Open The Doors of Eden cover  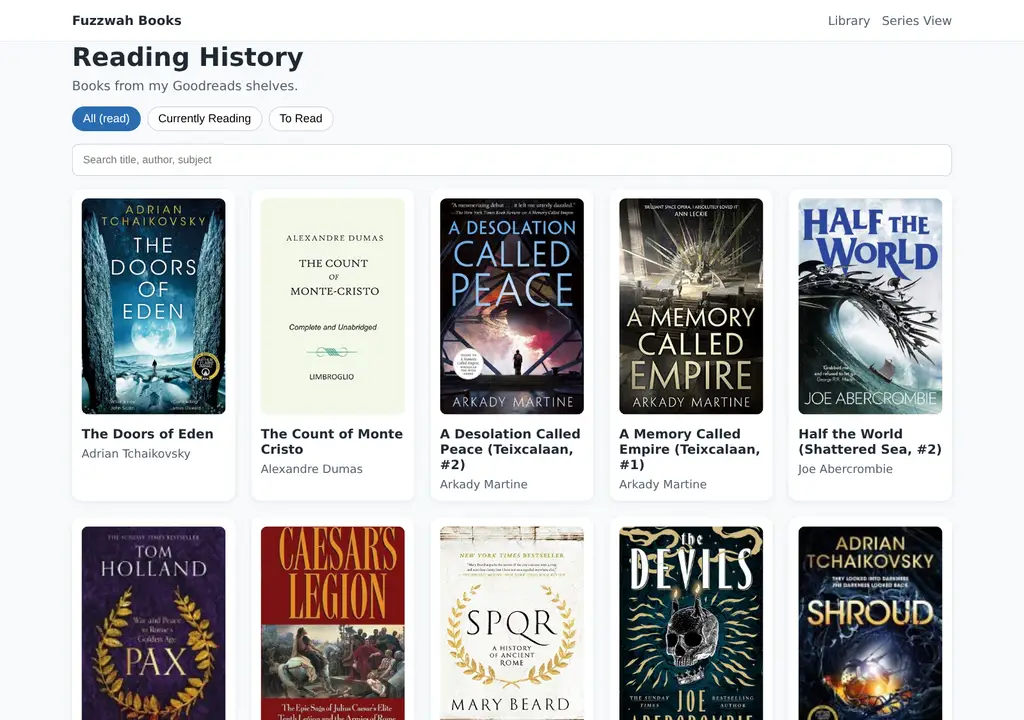tap(153, 306)
